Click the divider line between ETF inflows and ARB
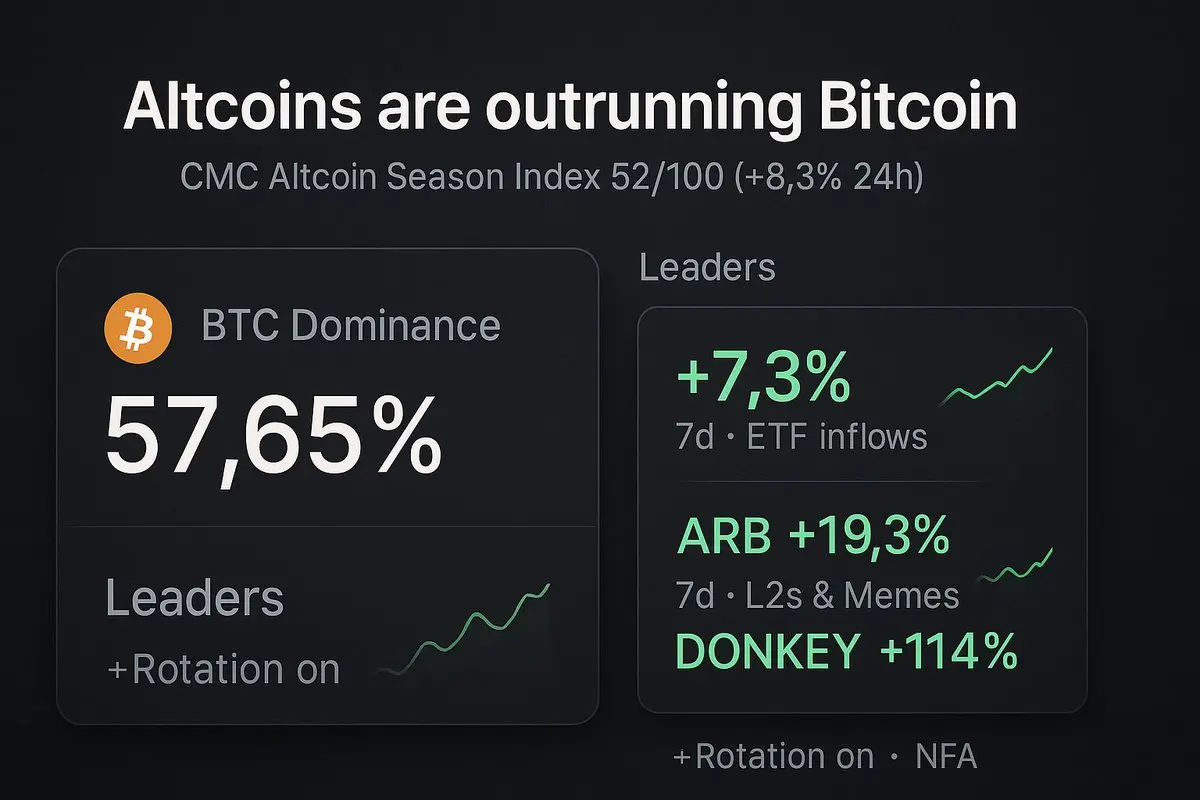Screen dimensions: 1200x800 click(862, 482)
